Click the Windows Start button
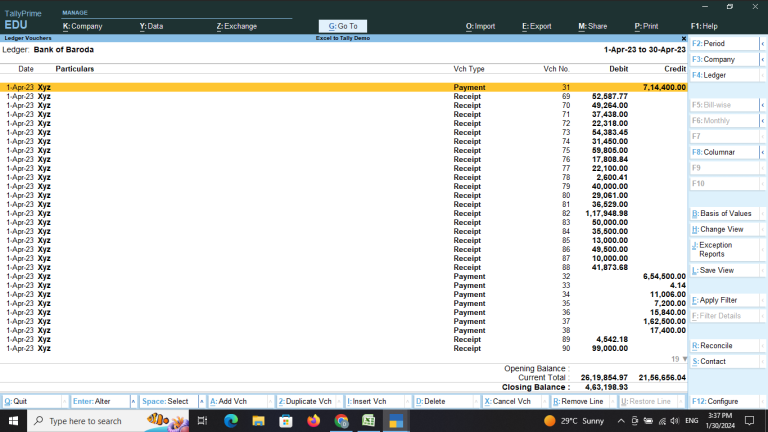 click(x=13, y=421)
